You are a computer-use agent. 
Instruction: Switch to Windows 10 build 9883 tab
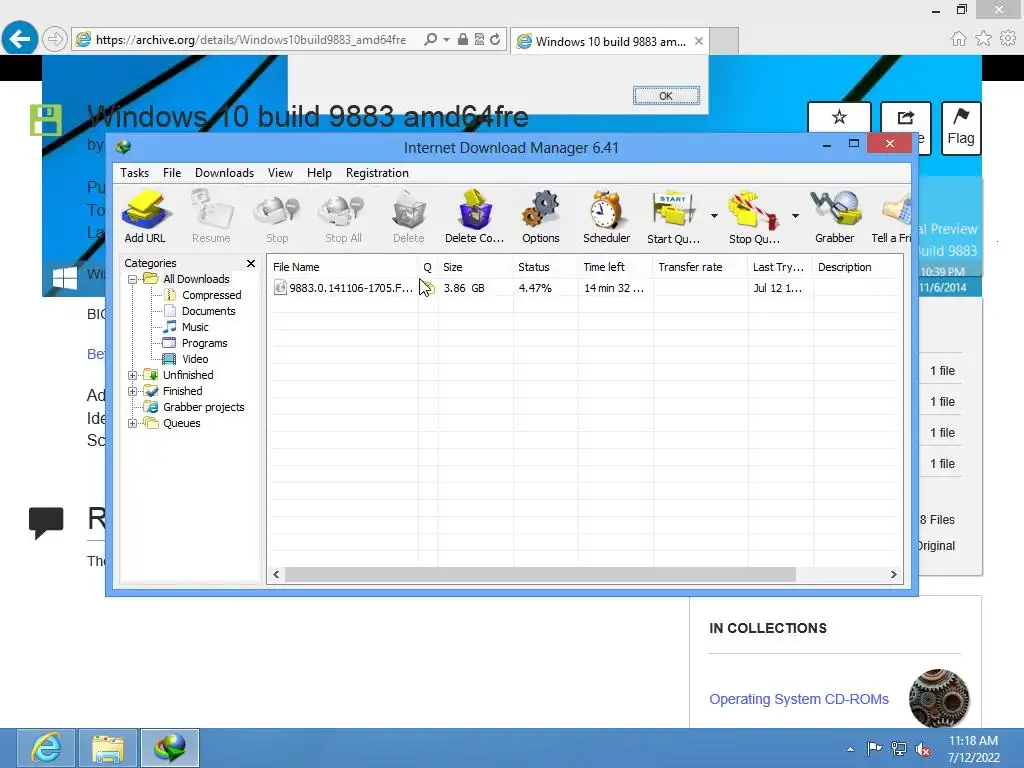(x=610, y=41)
